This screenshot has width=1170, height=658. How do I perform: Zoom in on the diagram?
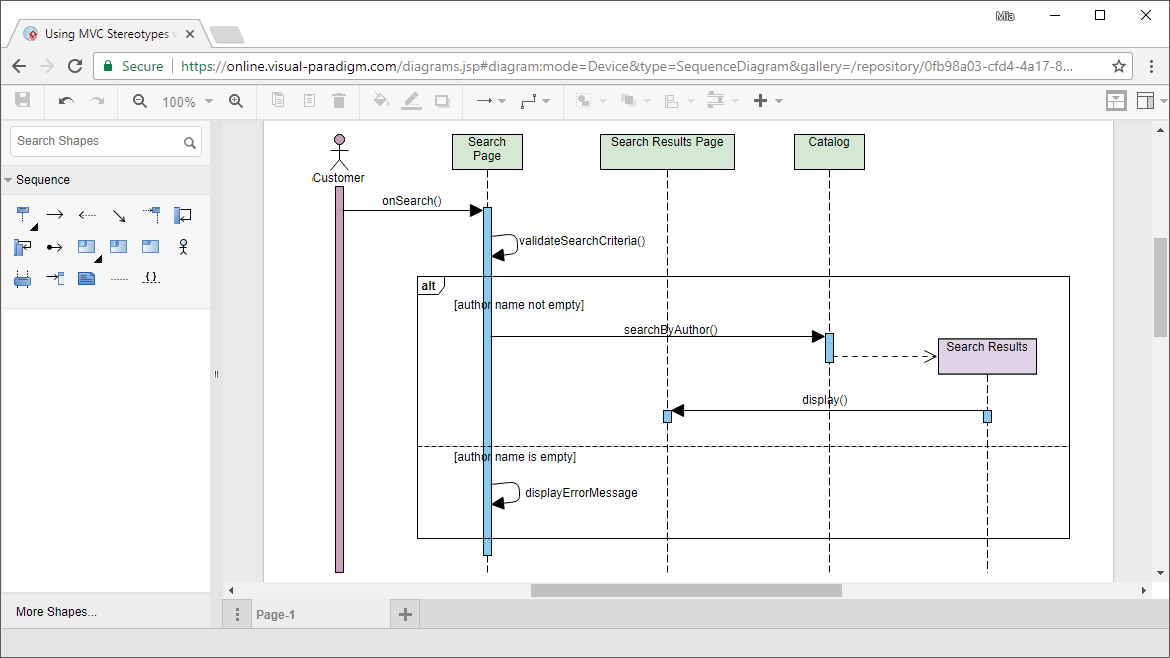[x=236, y=101]
